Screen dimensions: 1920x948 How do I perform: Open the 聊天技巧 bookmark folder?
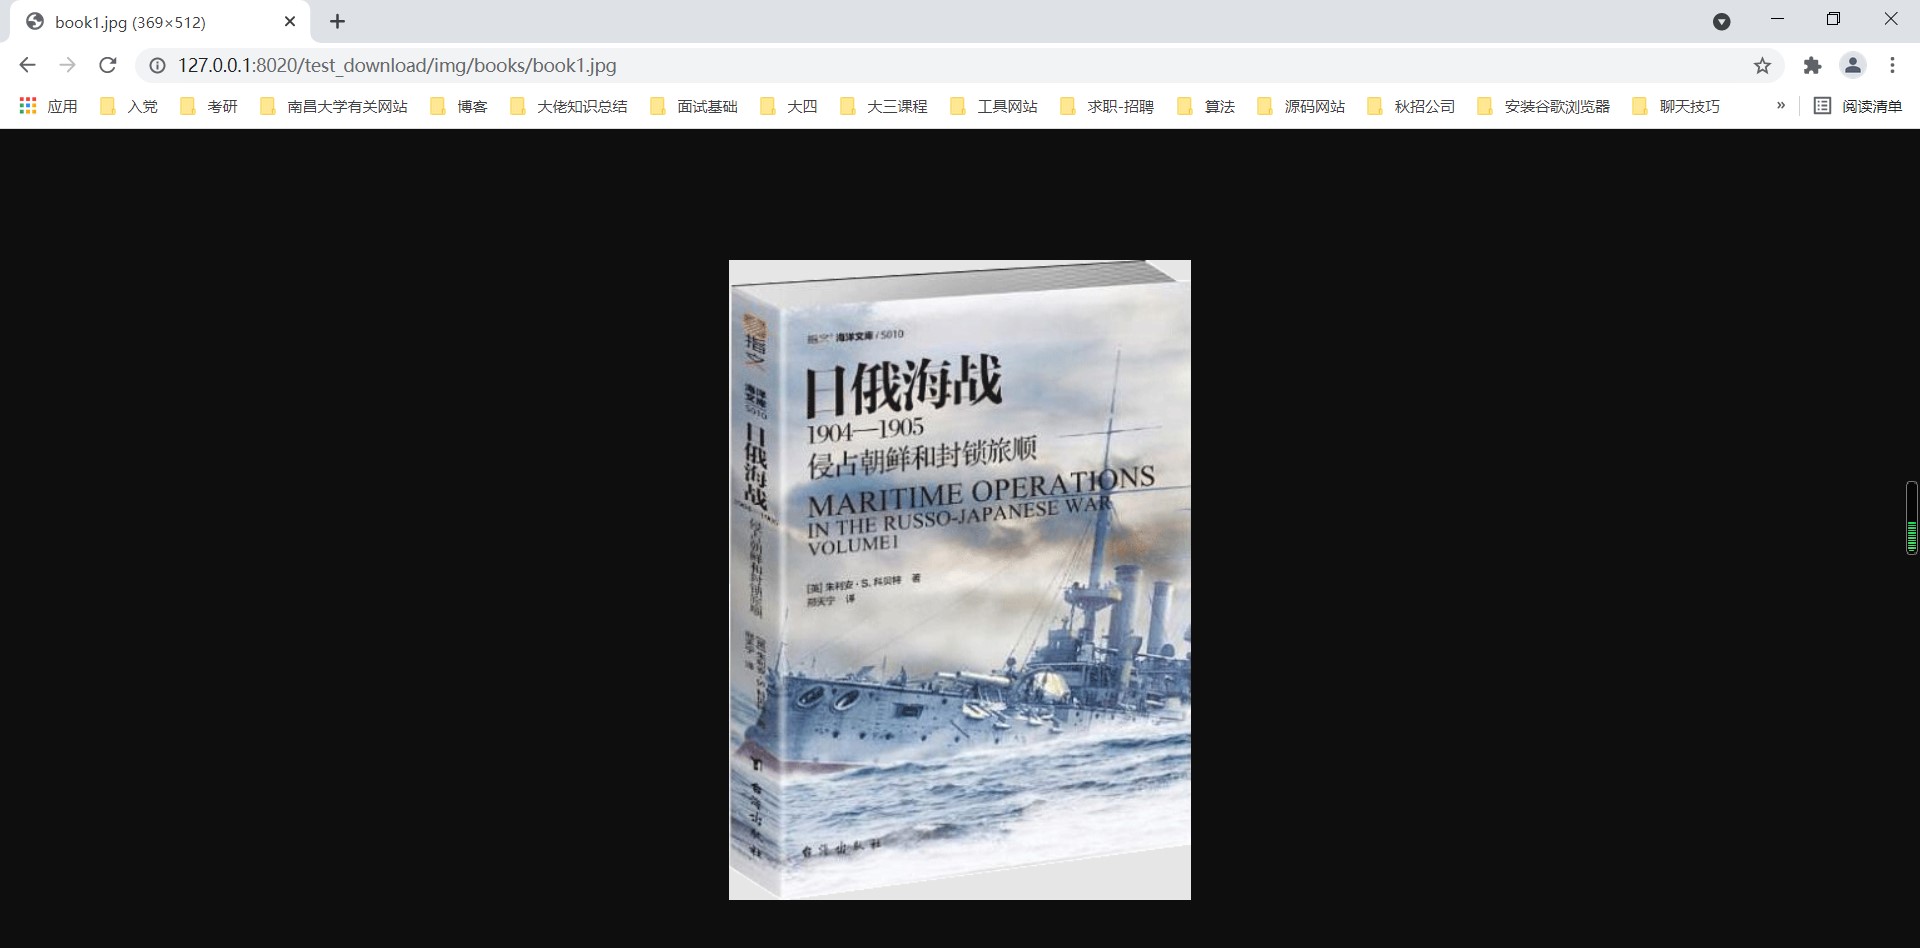coord(1676,106)
